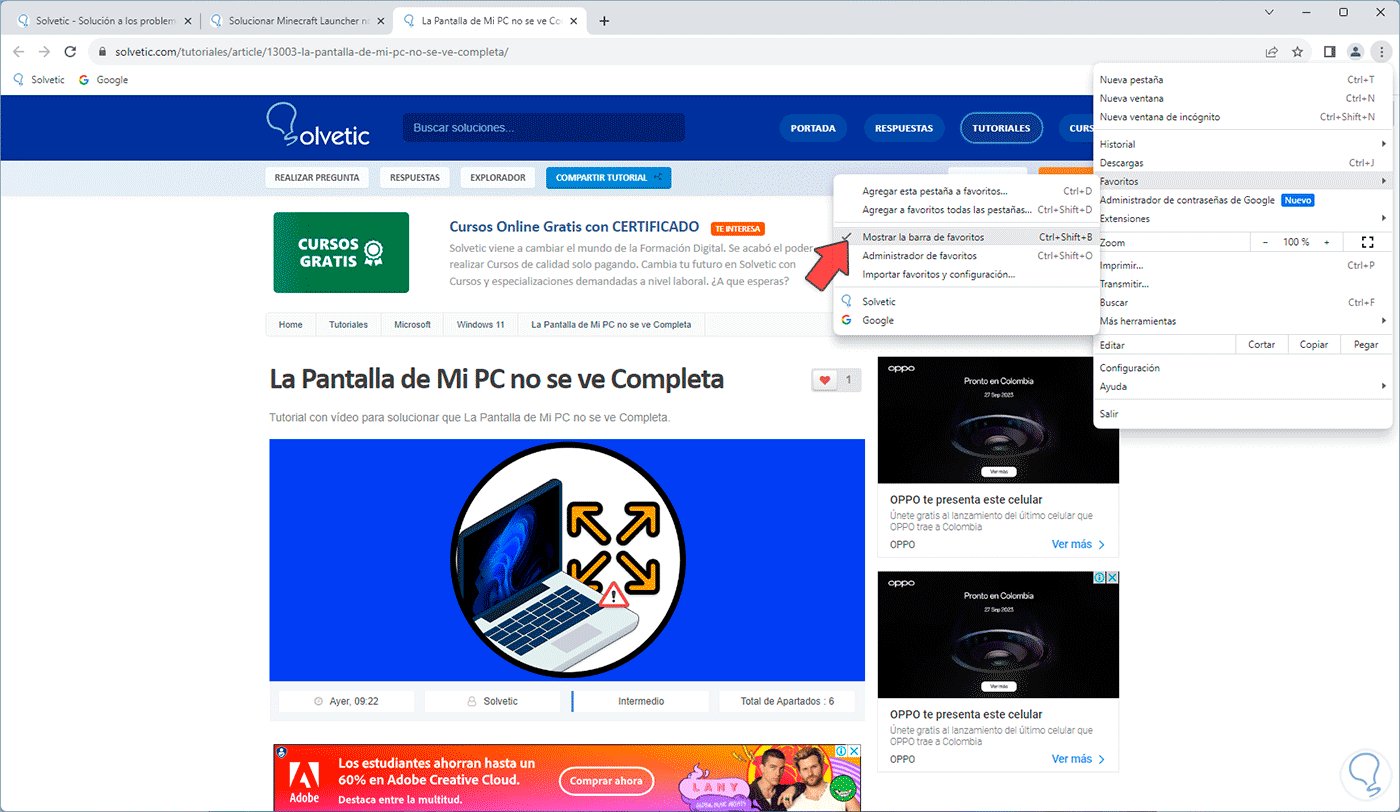This screenshot has height=812, width=1400.
Task: Like the tutorial with the heart button
Action: (x=825, y=380)
